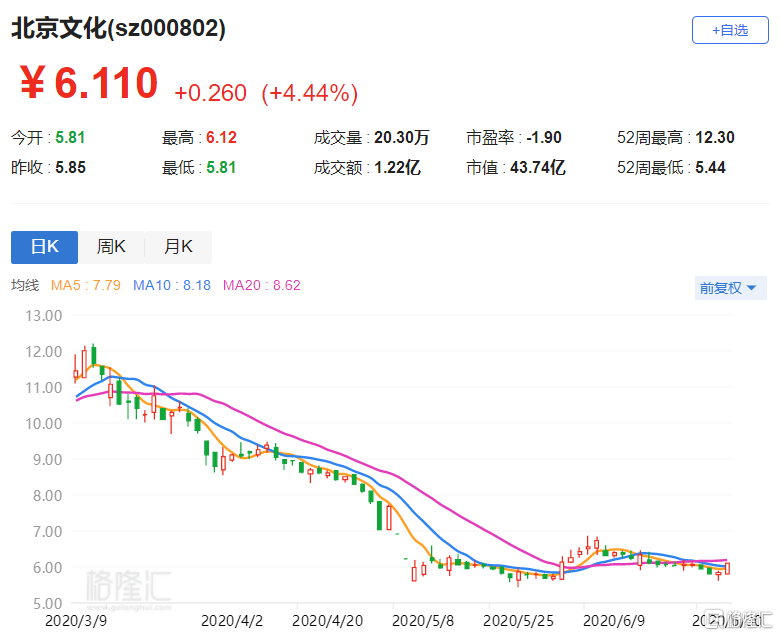779x636 pixels.
Task: Switch to the 周K weekly chart tab
Action: tap(111, 247)
